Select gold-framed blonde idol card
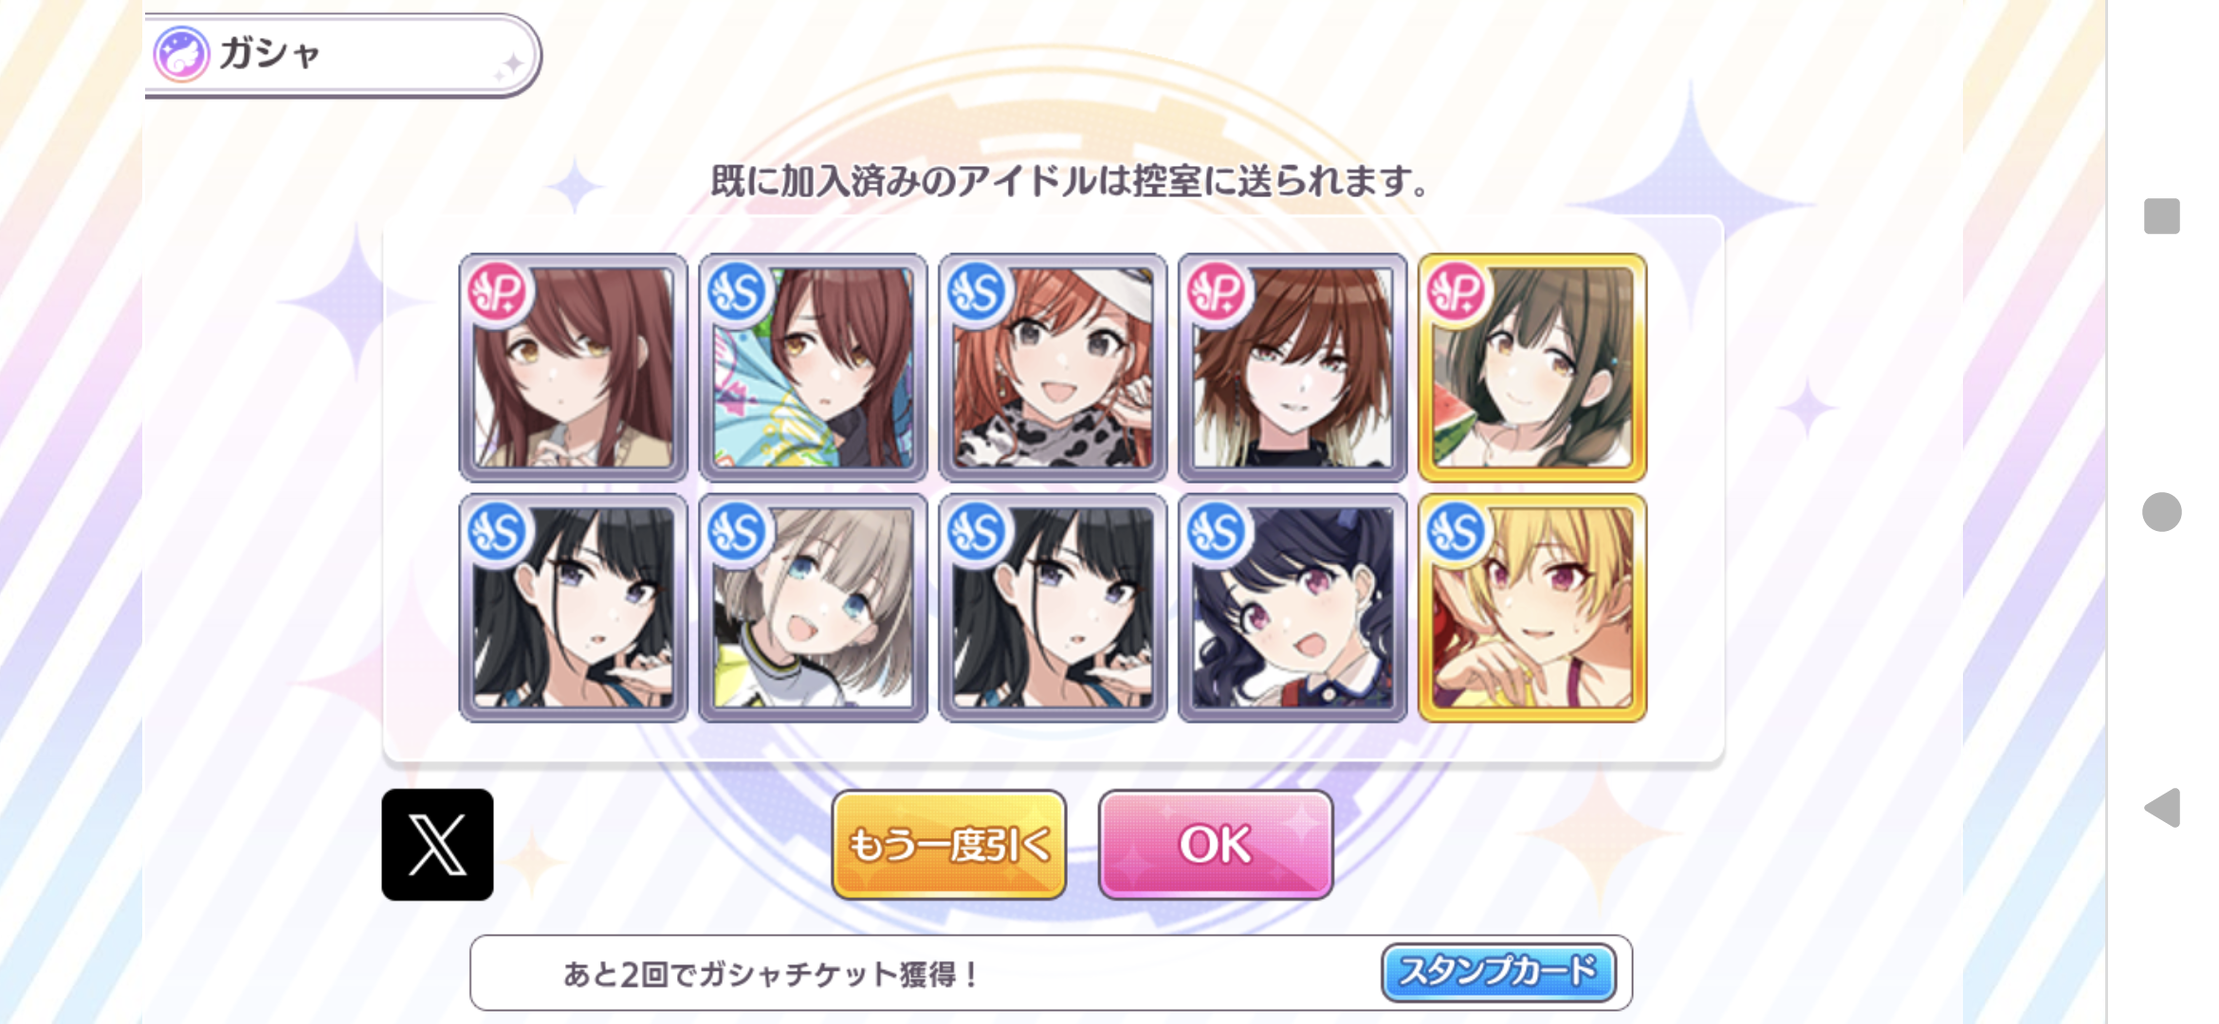This screenshot has height=1024, width=2219. pyautogui.click(x=1532, y=607)
